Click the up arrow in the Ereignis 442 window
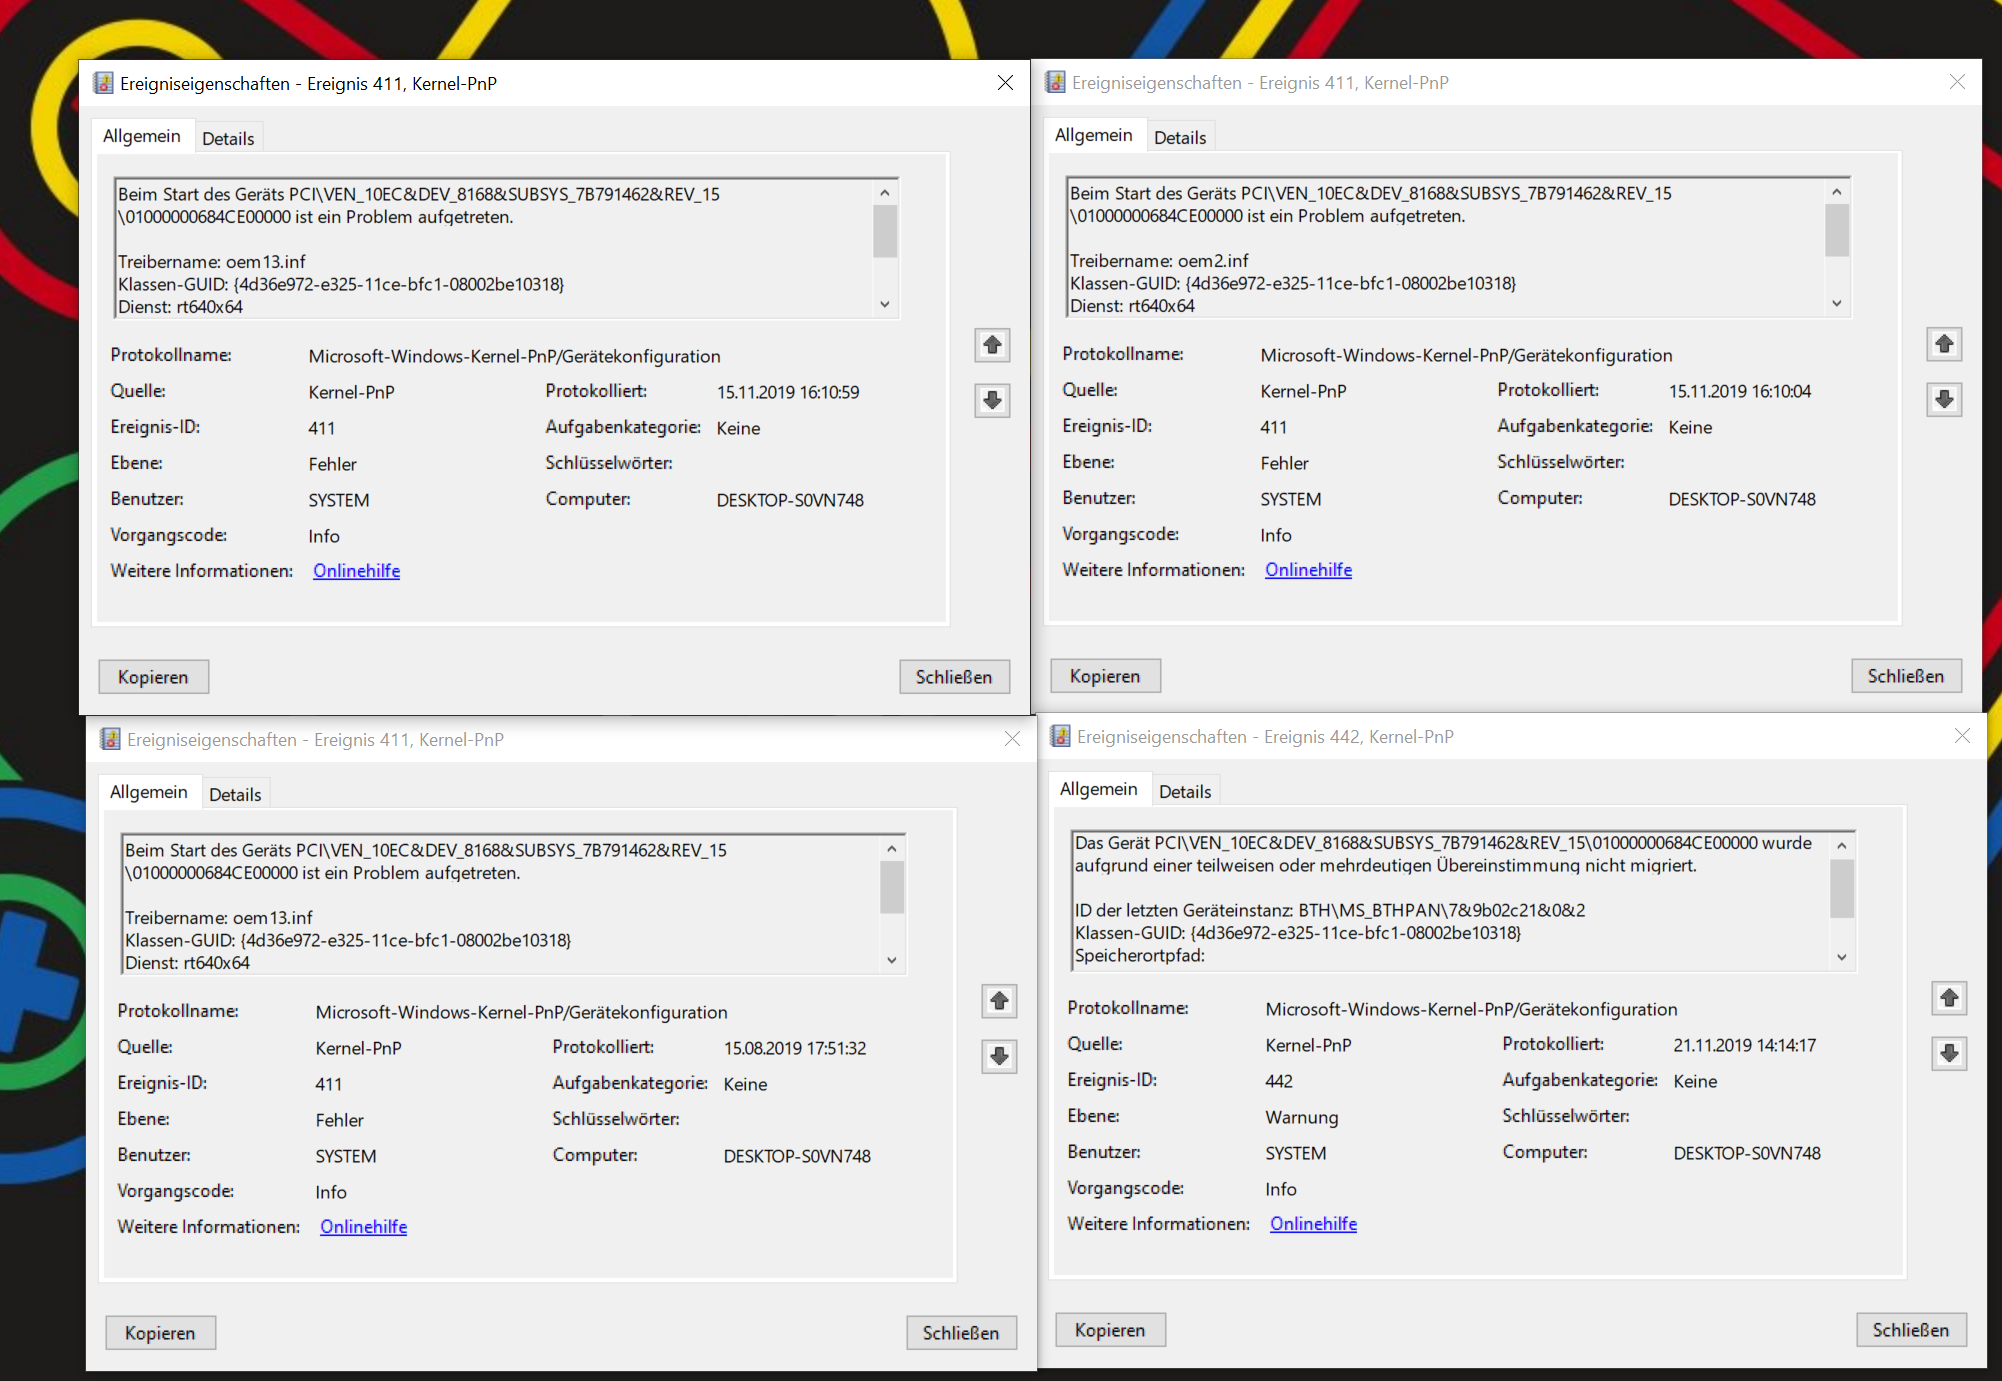The image size is (2002, 1381). [x=1949, y=998]
